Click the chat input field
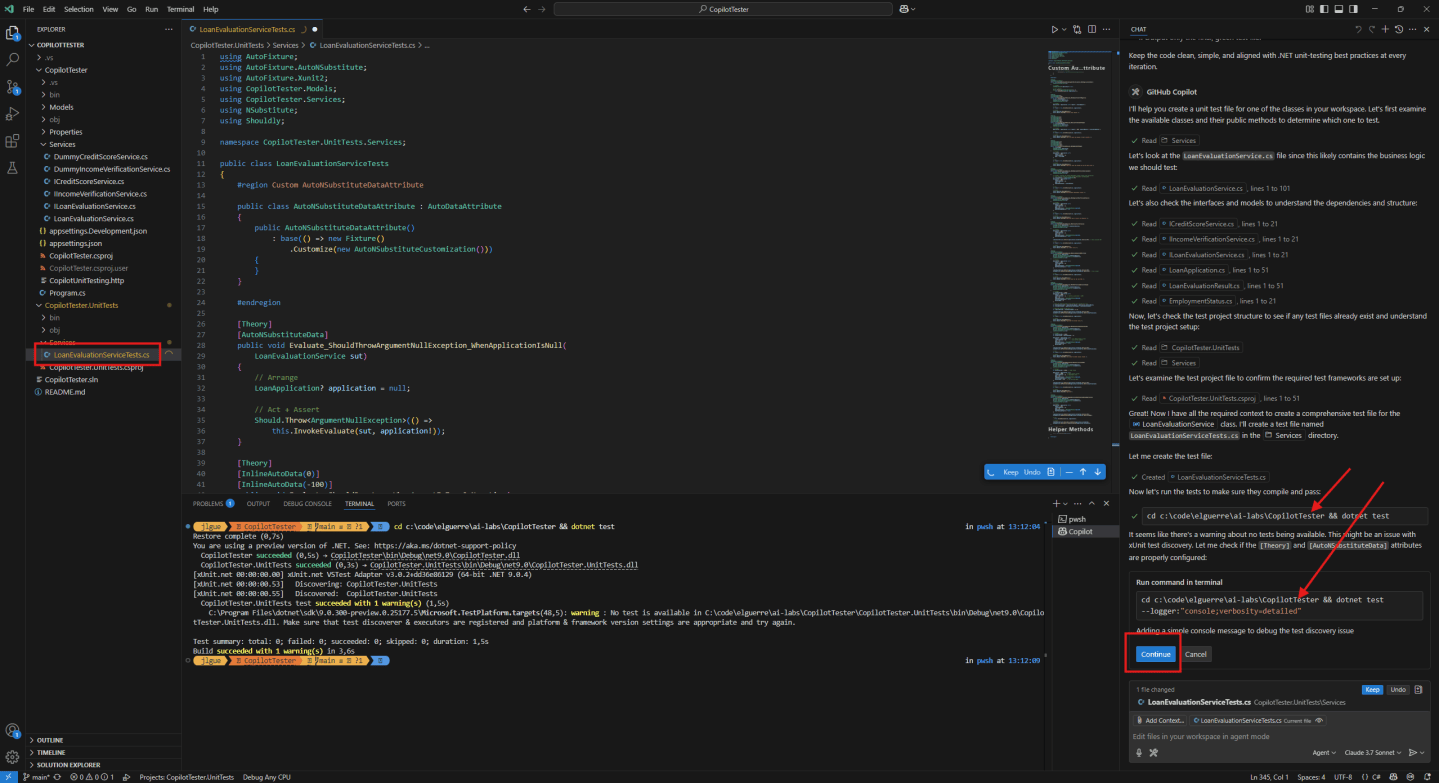Screen dimensions: 1439x783 point(1280,736)
